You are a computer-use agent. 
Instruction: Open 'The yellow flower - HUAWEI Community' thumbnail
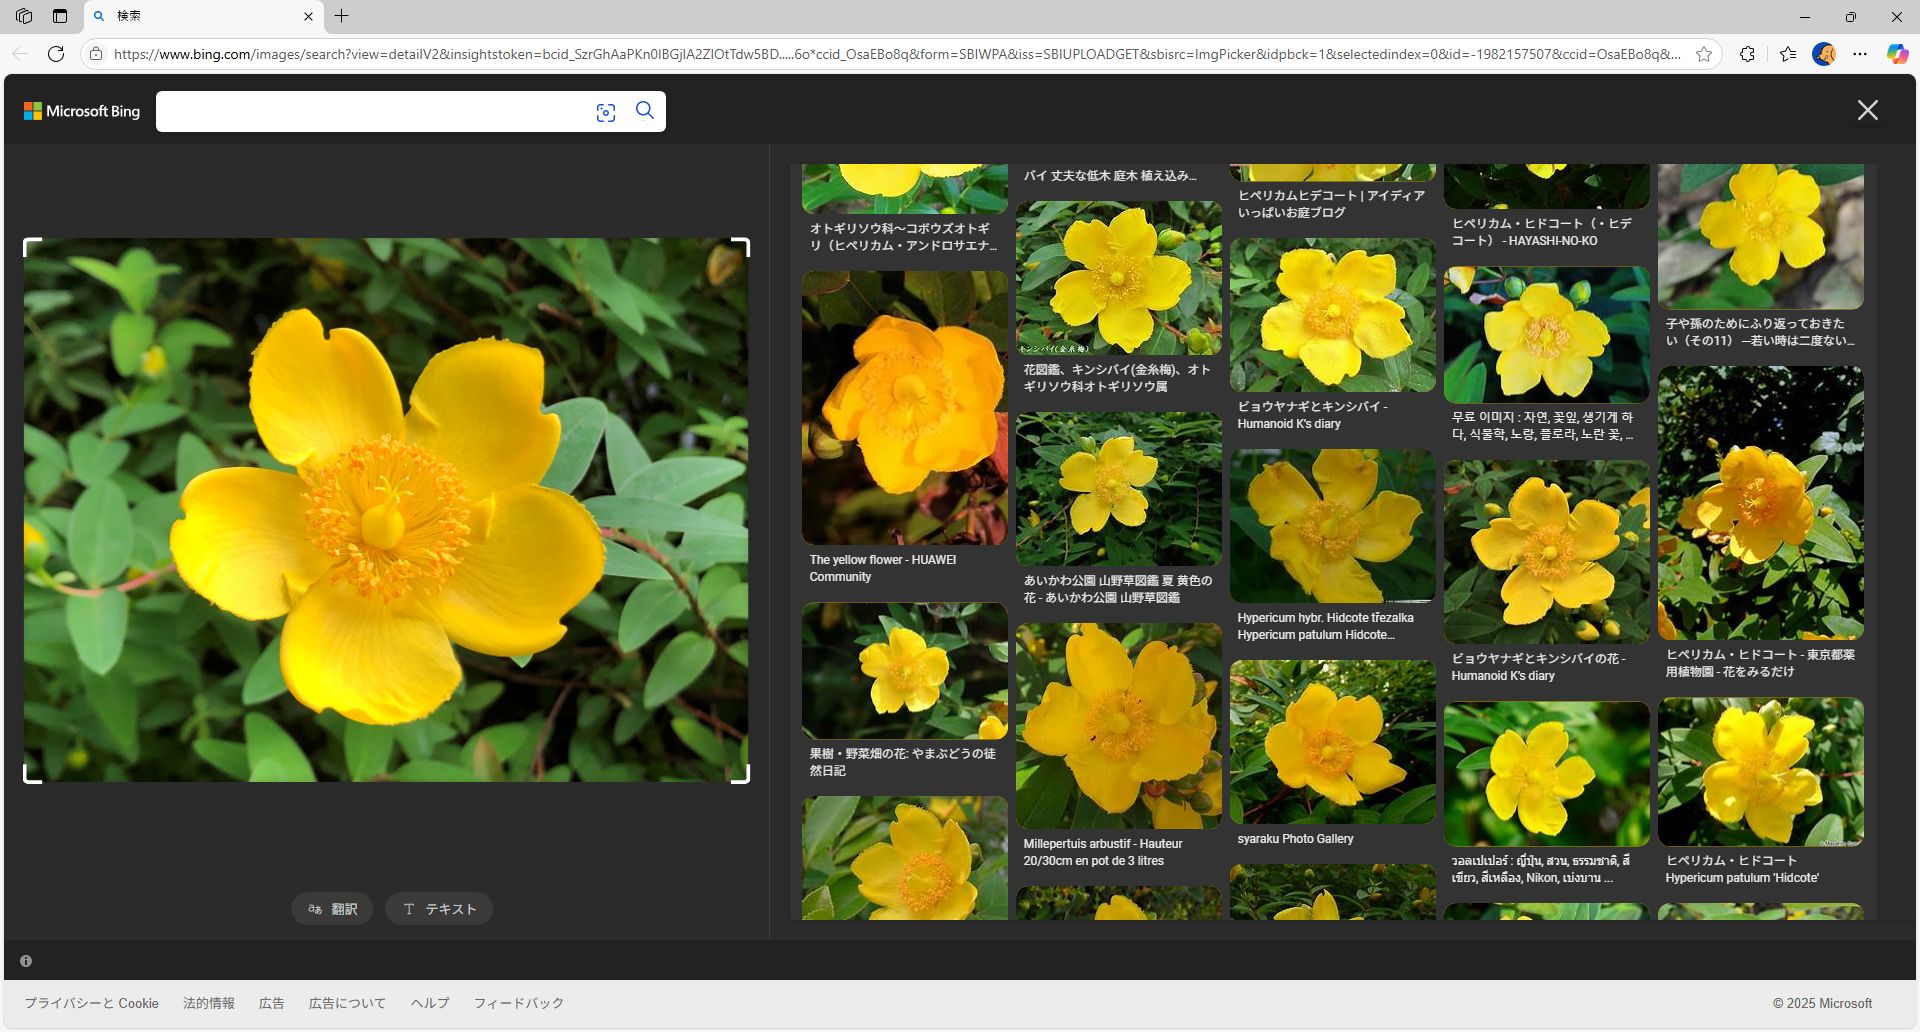point(904,408)
